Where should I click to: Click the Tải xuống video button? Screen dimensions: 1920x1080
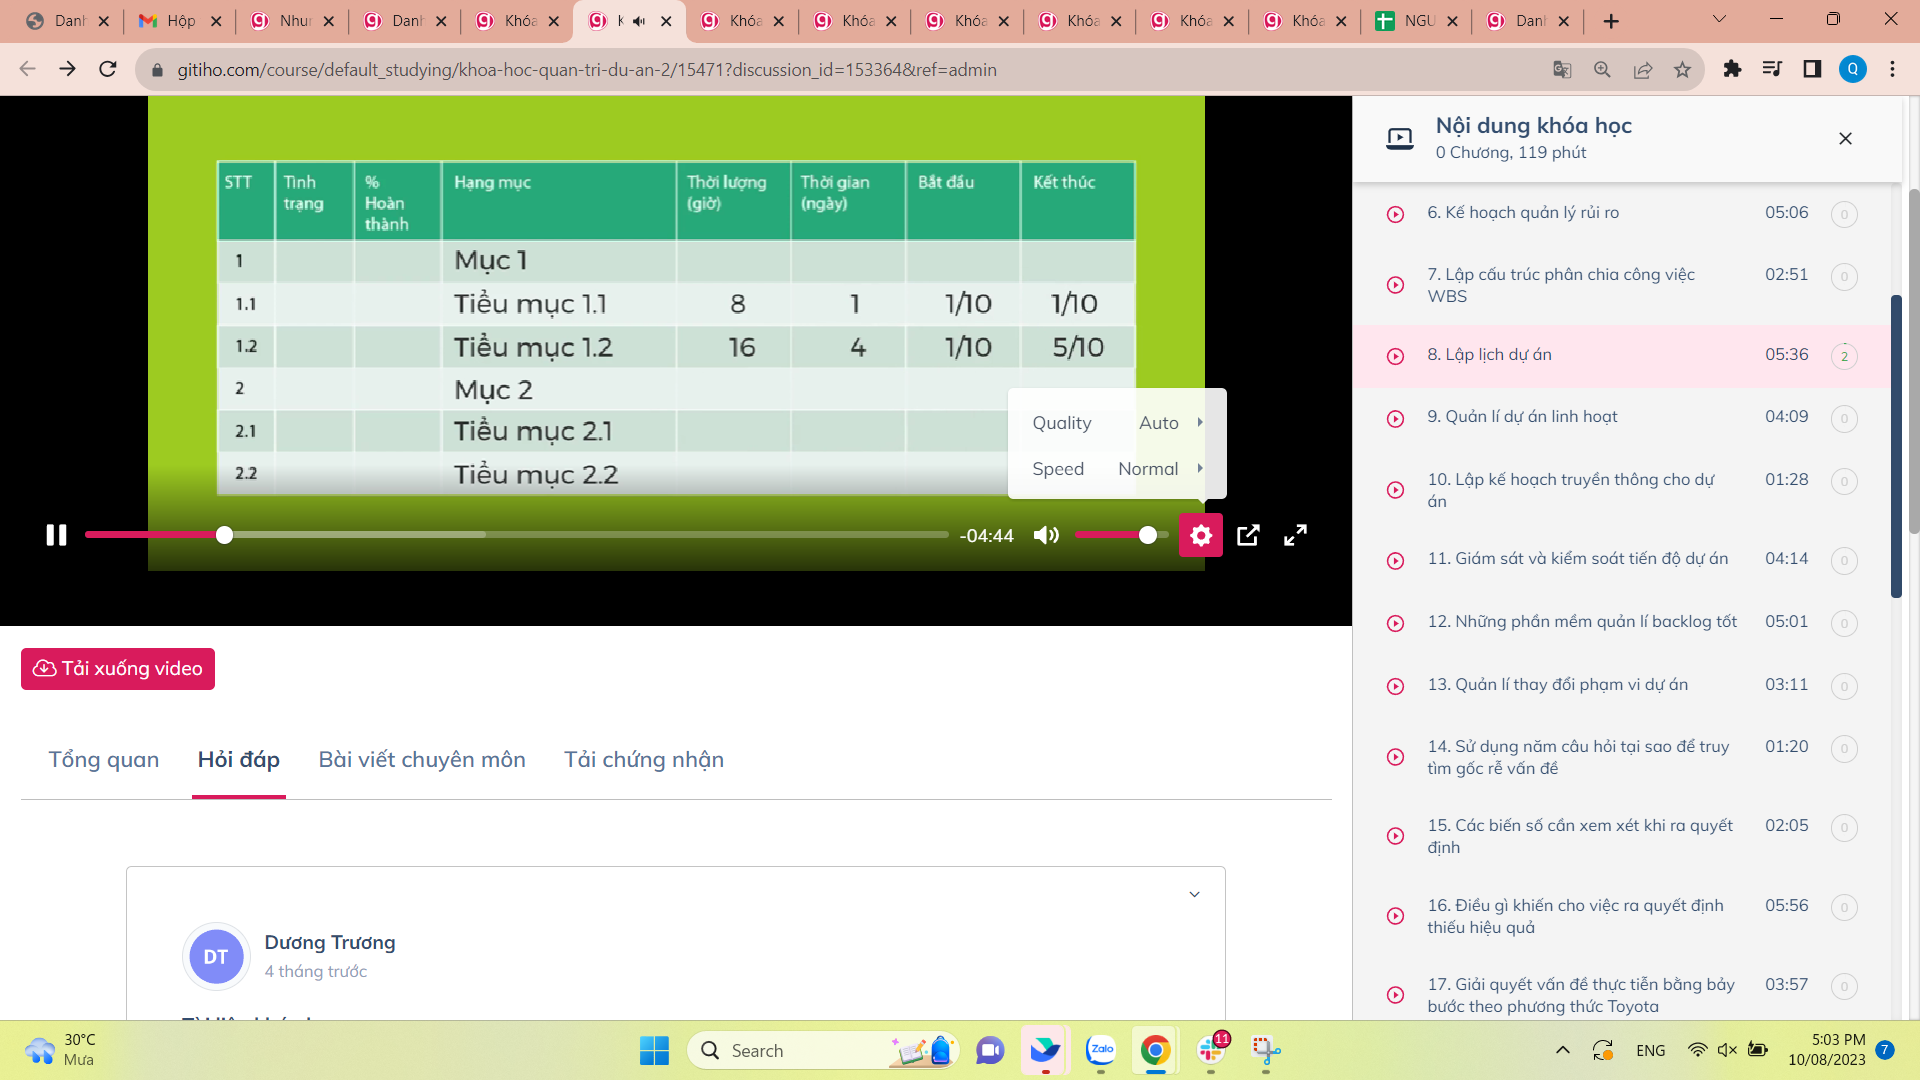118,669
